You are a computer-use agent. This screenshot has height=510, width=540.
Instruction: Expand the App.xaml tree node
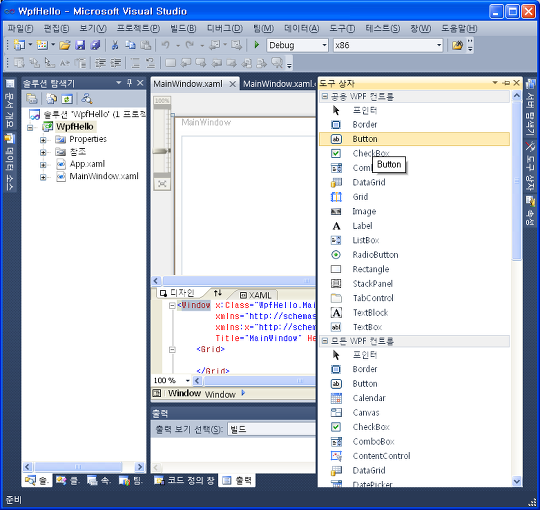point(43,165)
